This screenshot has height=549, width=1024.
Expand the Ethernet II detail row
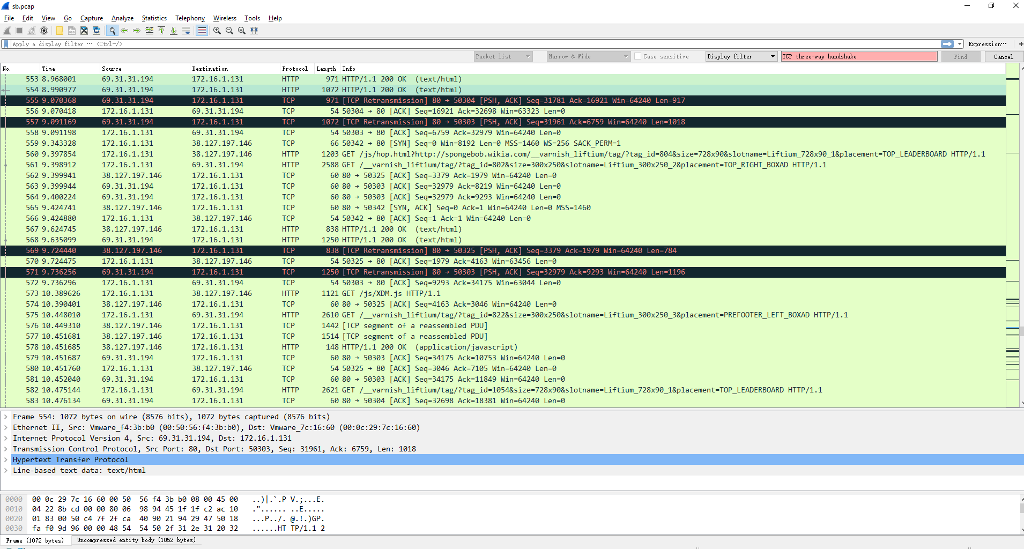(6, 428)
